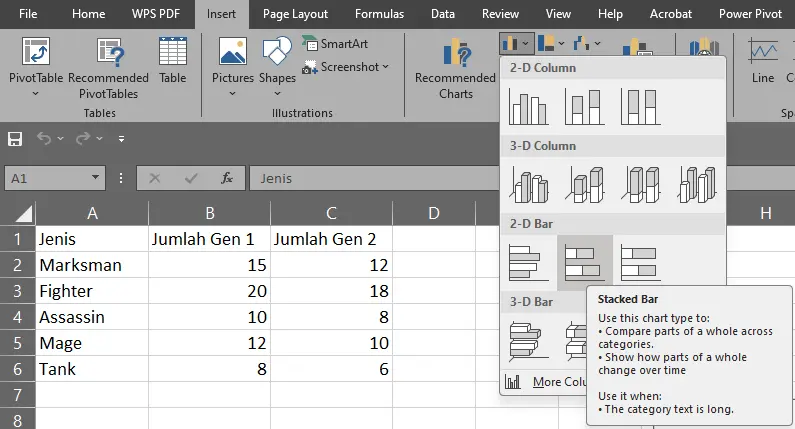The width and height of the screenshot is (795, 429).
Task: Choose the 2-D Stacked Bar chart
Action: (x=585, y=263)
